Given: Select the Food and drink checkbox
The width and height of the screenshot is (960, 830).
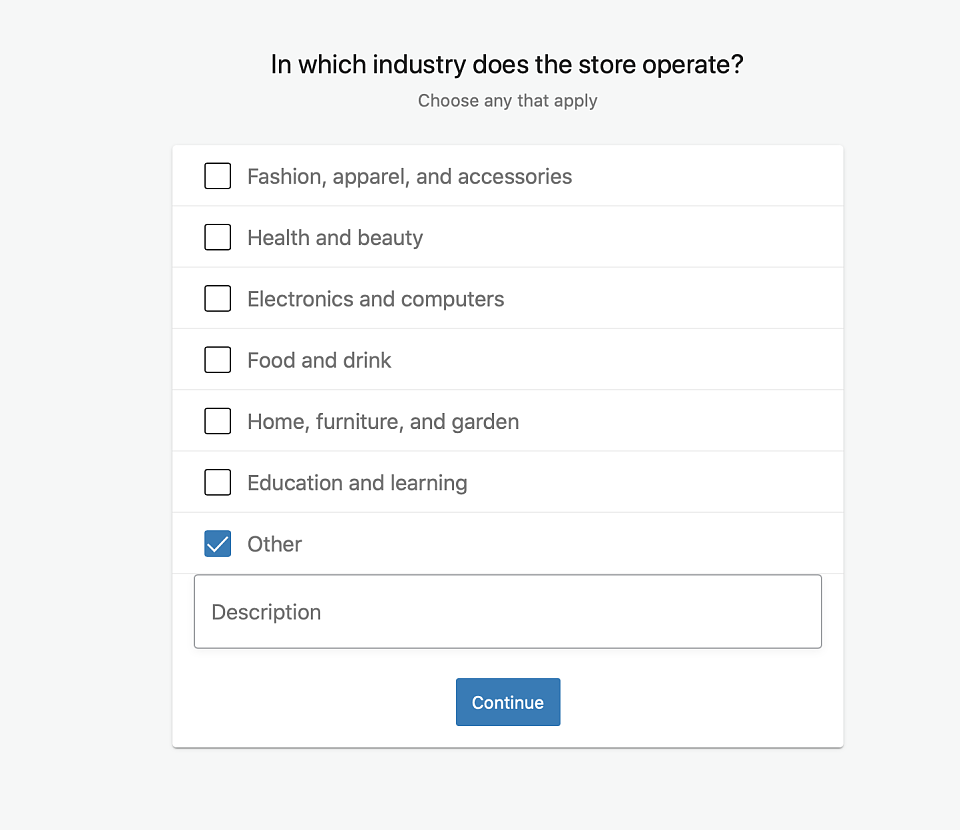Looking at the screenshot, I should pos(217,359).
